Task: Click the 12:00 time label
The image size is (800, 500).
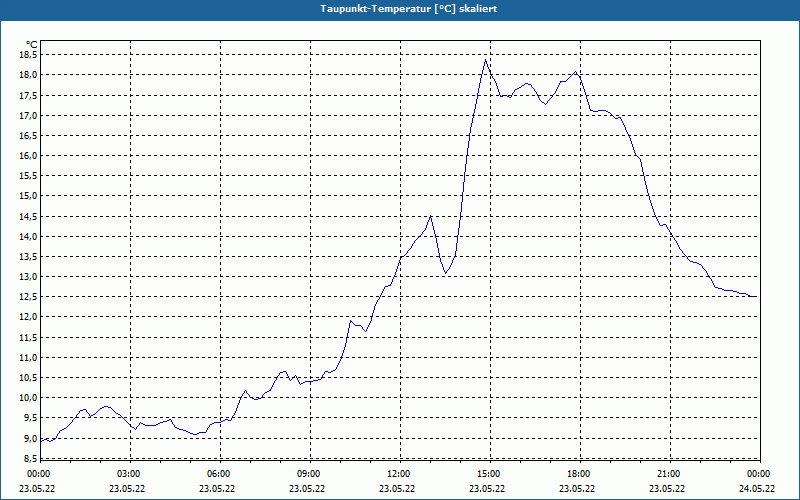Action: [x=398, y=474]
